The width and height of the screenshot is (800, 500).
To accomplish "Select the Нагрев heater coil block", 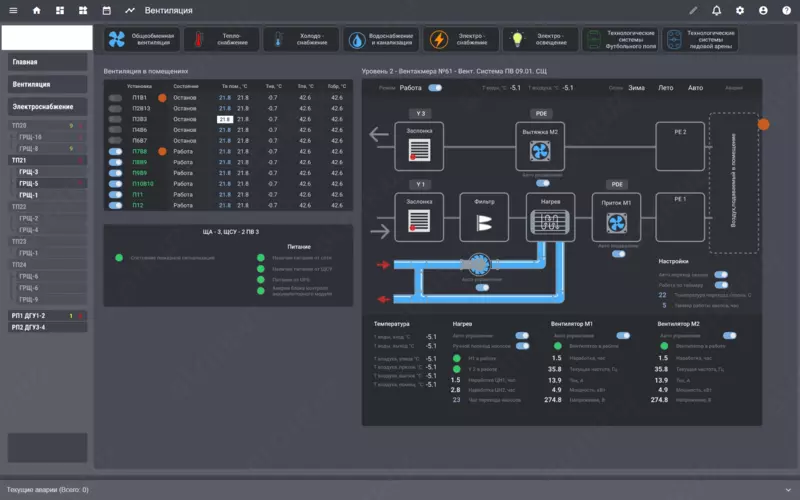I will click(551, 217).
